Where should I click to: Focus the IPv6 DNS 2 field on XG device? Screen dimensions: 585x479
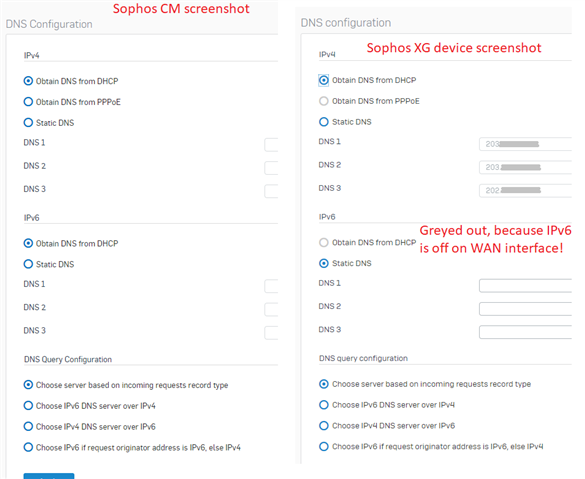525,309
